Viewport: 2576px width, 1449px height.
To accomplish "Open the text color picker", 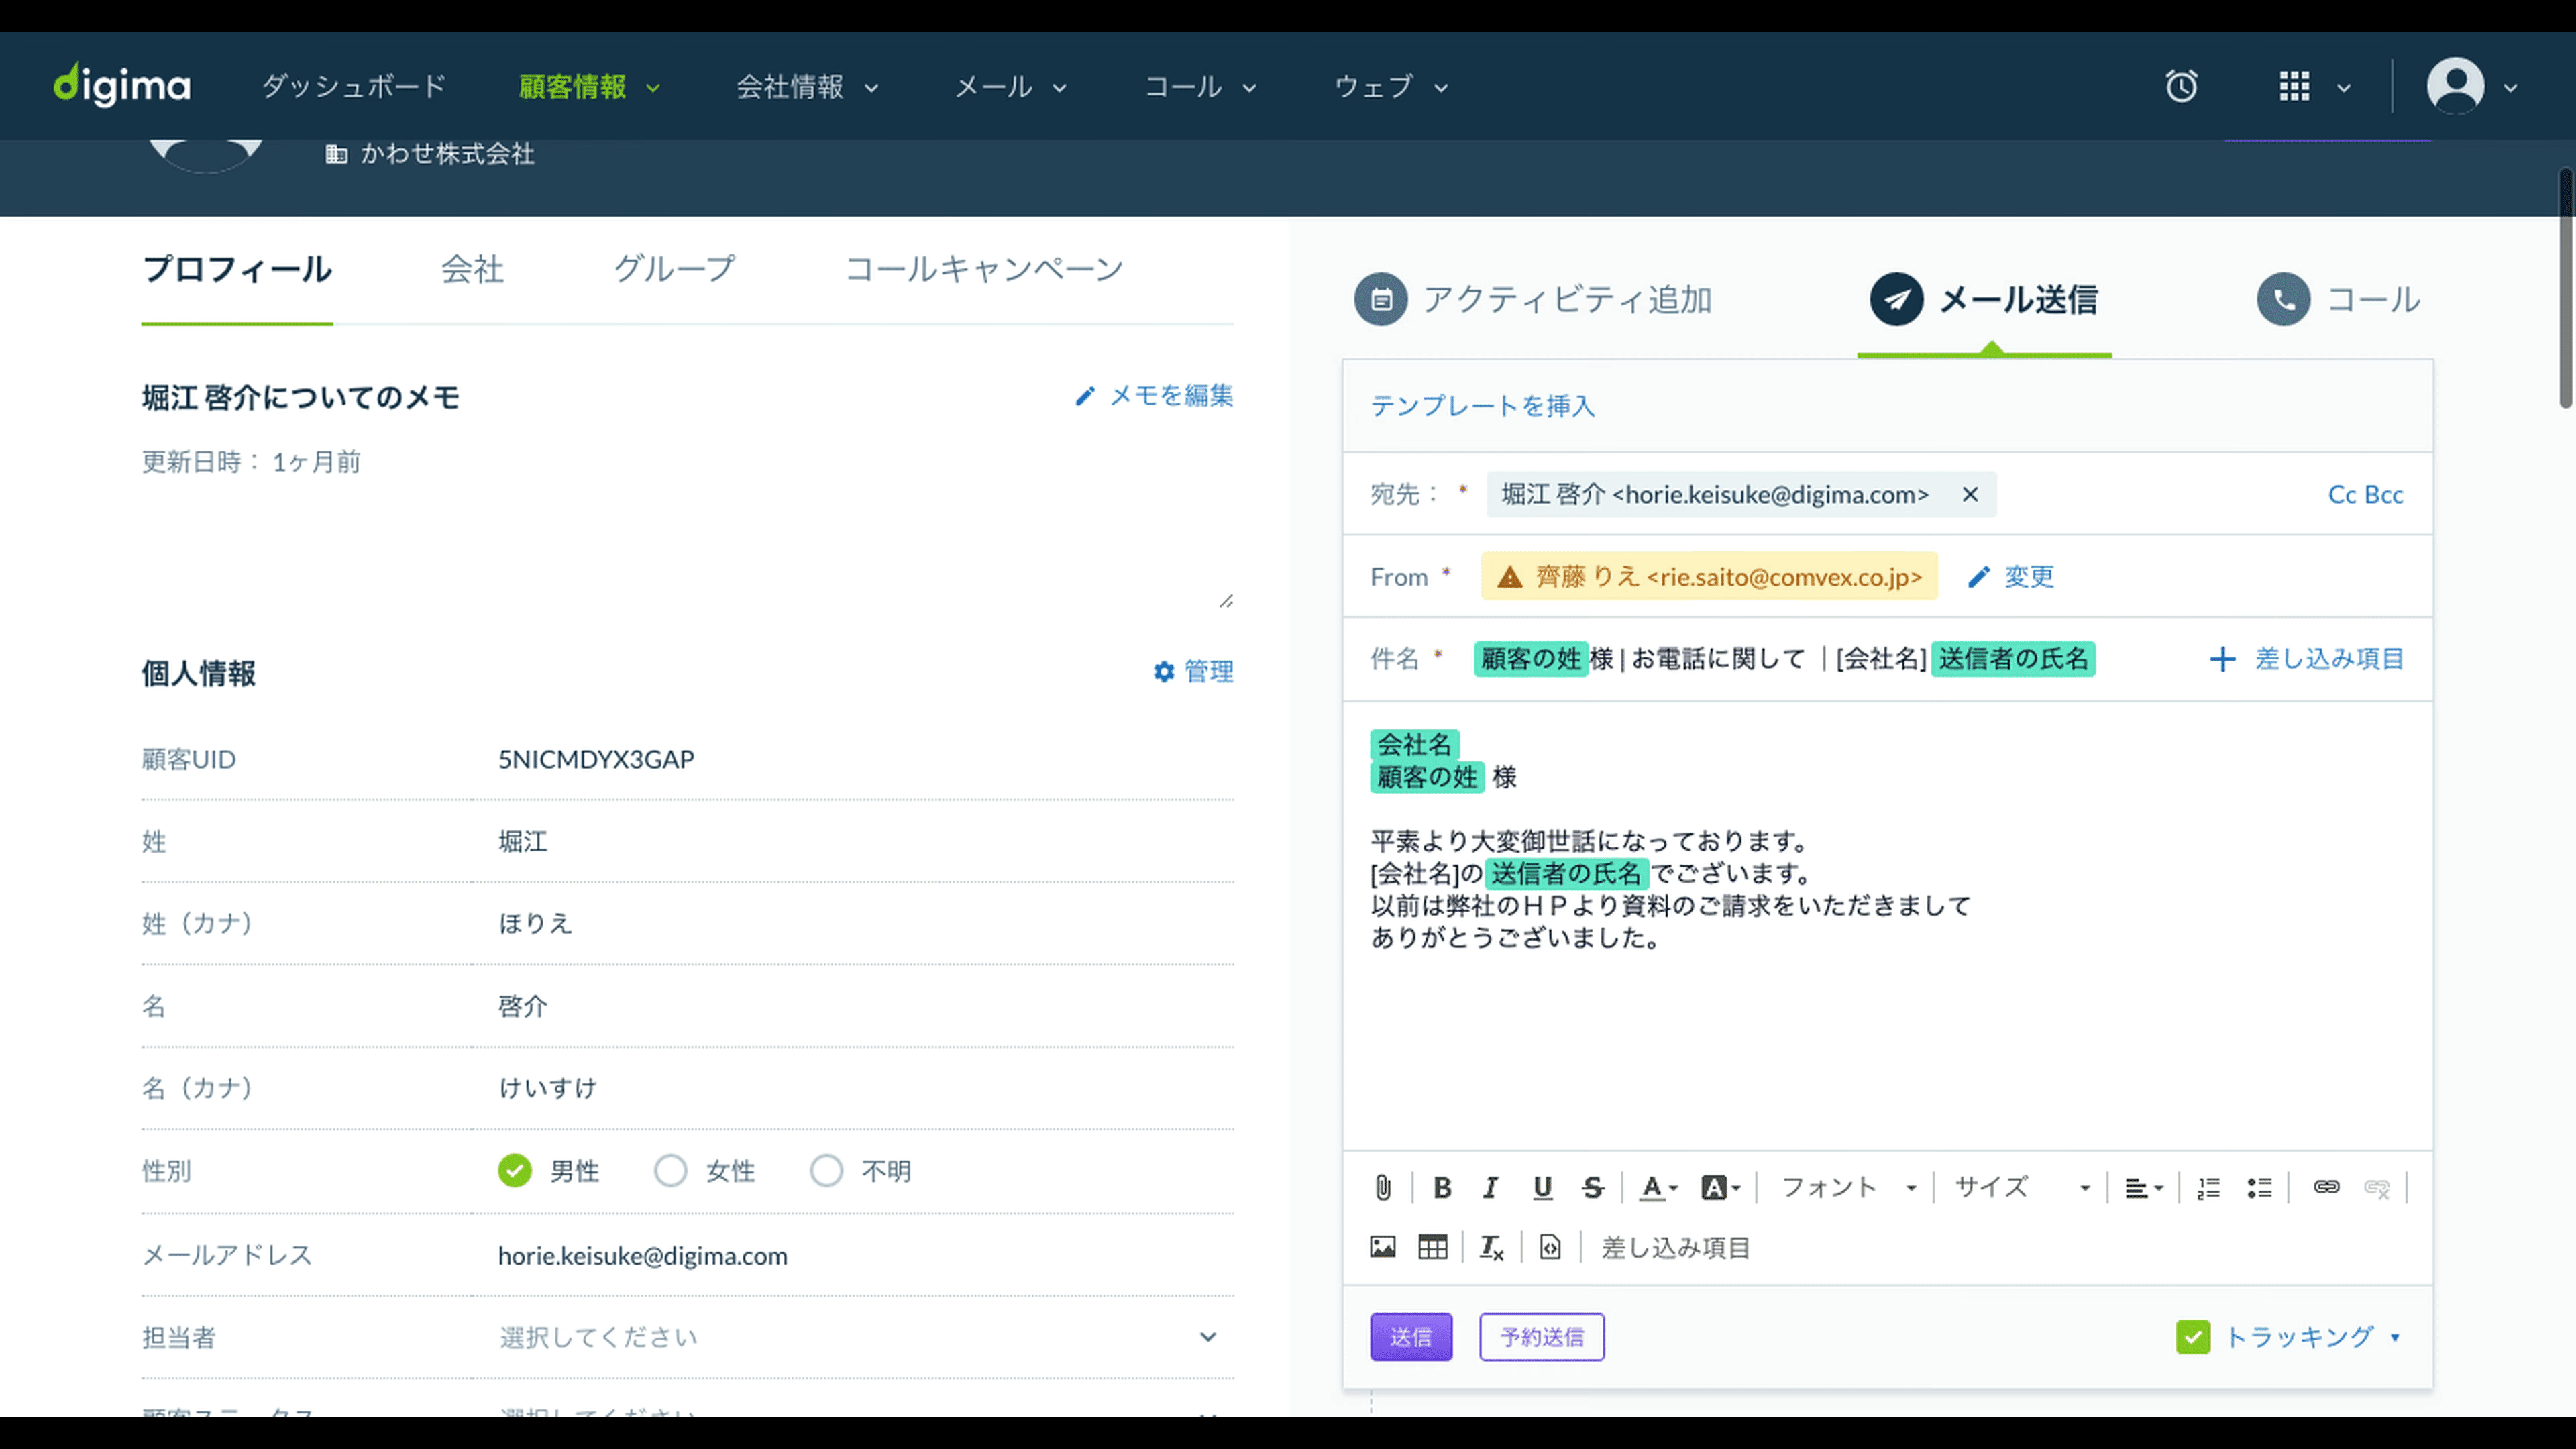I will [x=1658, y=1187].
